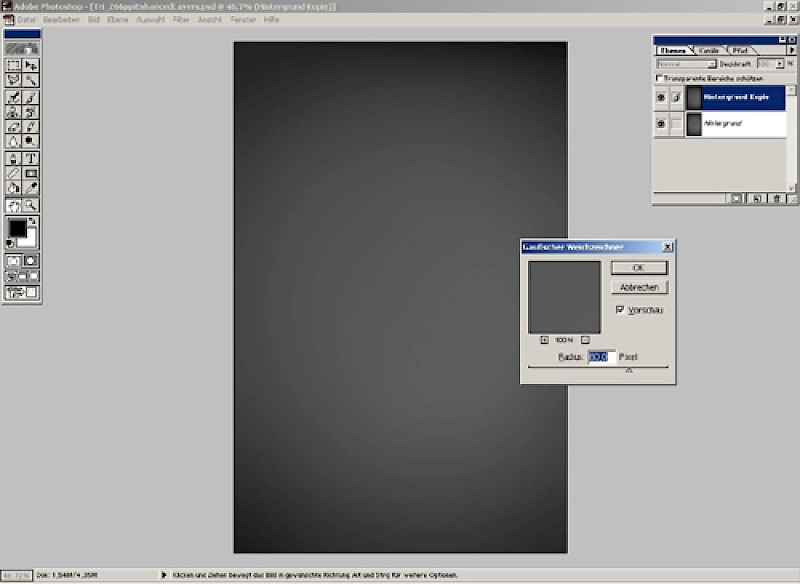This screenshot has height=584, width=800.
Task: Click OK in Gaußscher Weichzeichner dialog
Action: pos(639,268)
